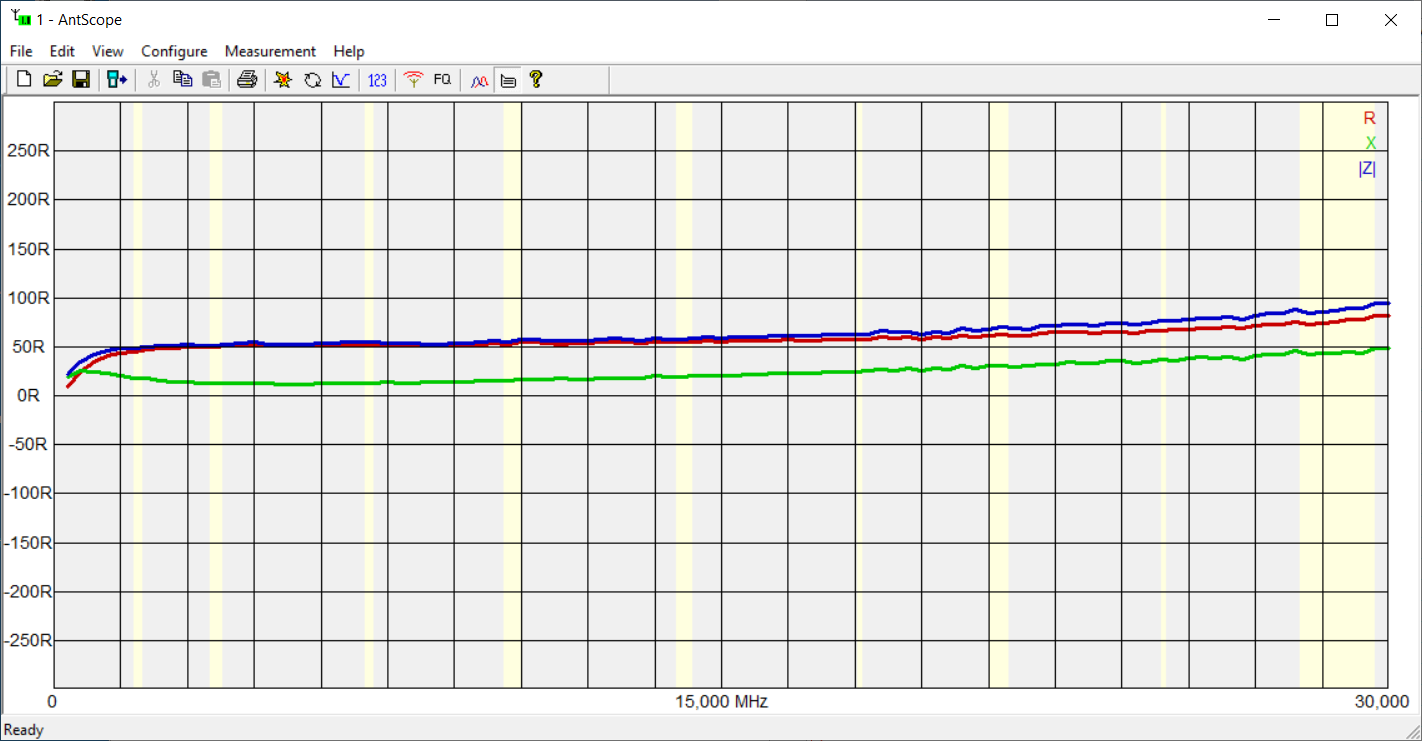
Task: Copy the graph using the Copy icon
Action: [182, 80]
